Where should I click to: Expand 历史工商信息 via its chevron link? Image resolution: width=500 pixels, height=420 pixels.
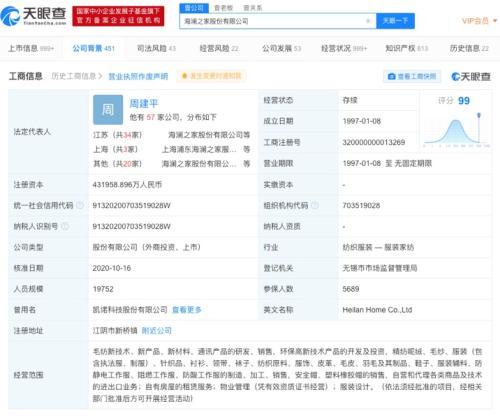pos(77,76)
